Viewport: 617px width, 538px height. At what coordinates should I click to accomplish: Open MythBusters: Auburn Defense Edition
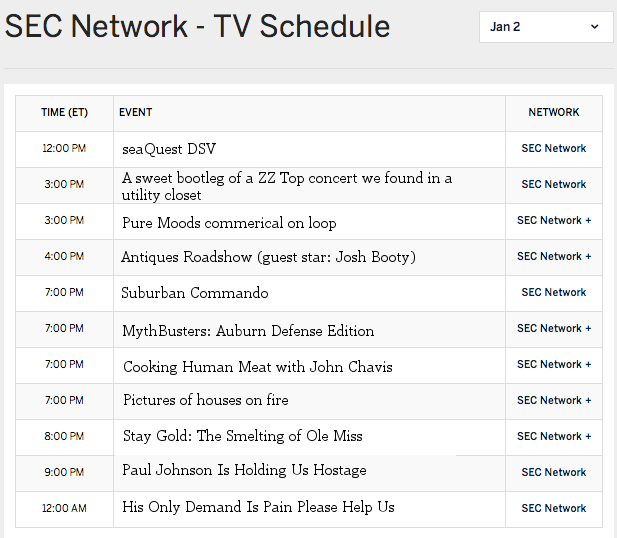248,331
